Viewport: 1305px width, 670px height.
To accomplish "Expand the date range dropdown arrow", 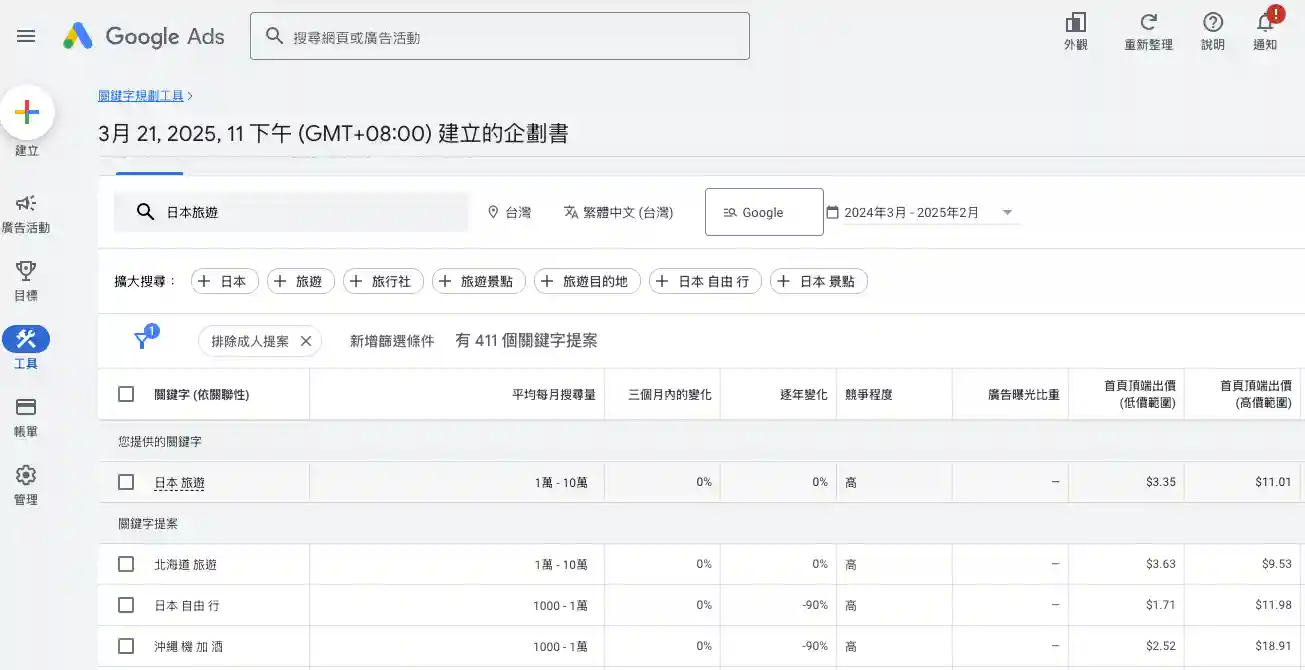I will [x=1007, y=212].
